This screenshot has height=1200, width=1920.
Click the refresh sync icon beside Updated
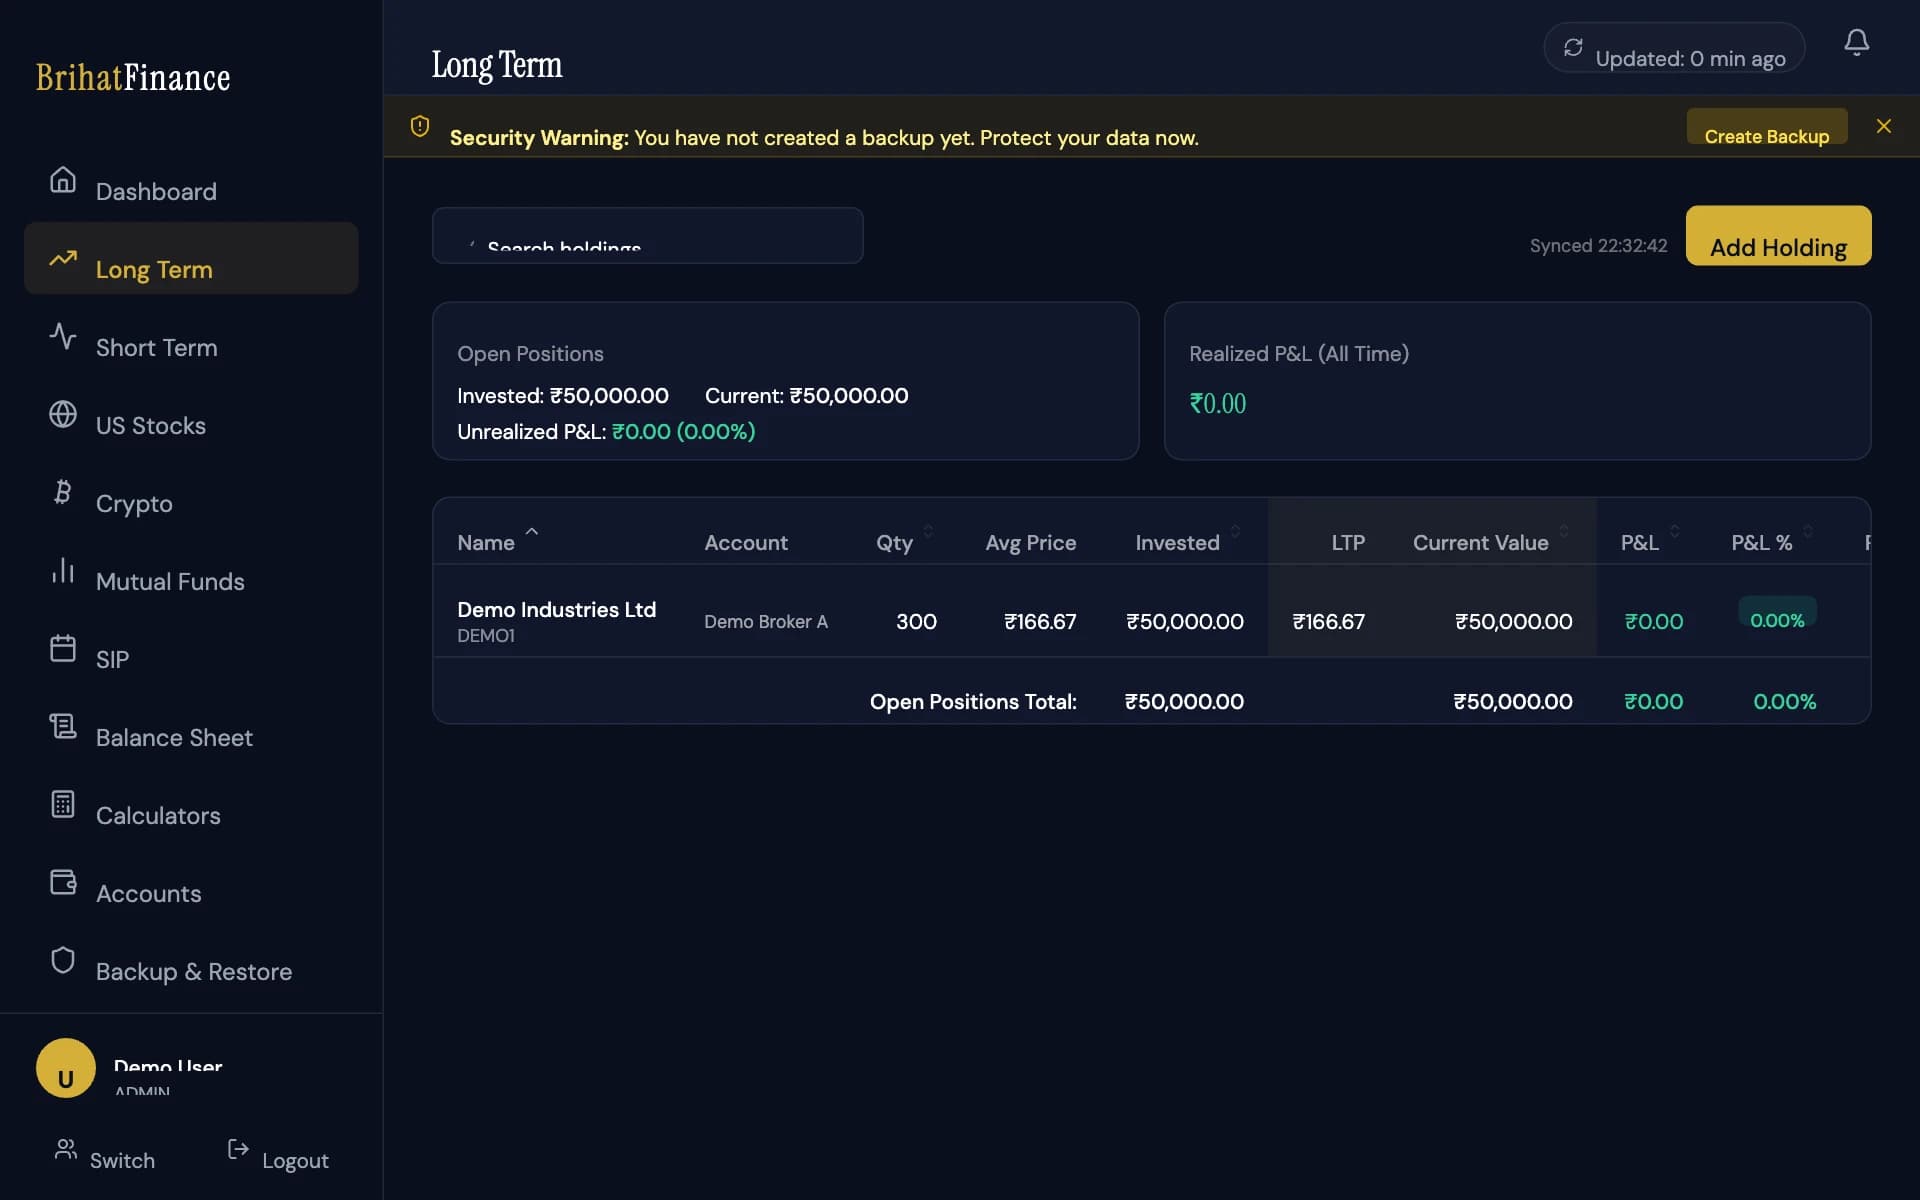click(x=1573, y=47)
